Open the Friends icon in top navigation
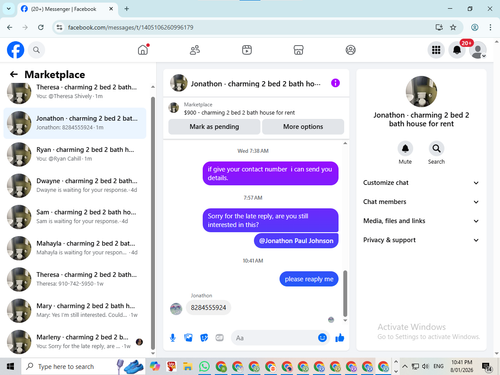This screenshot has width=500, height=375. [x=195, y=50]
